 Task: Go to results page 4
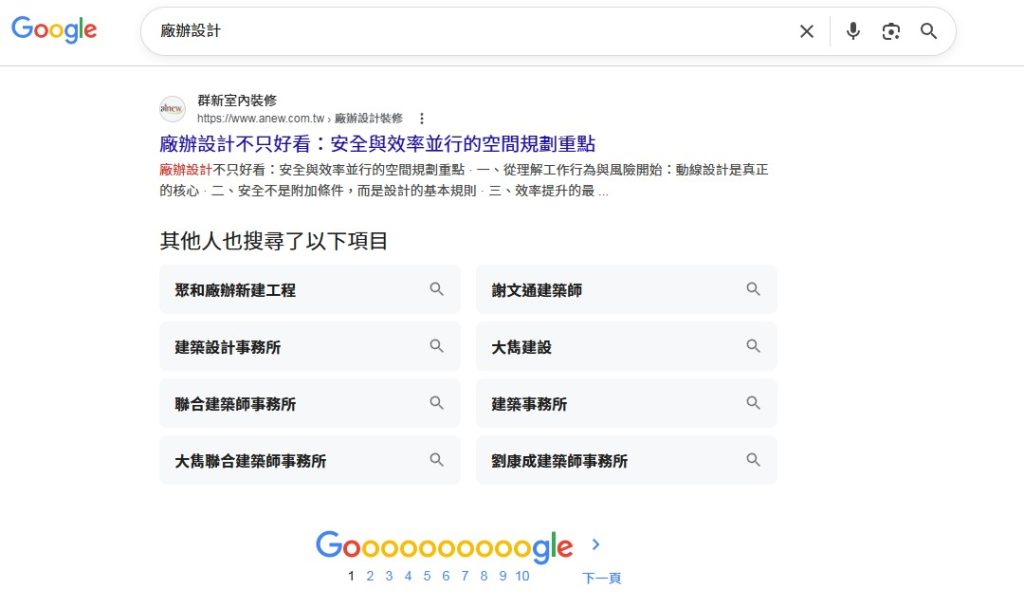click(x=408, y=576)
